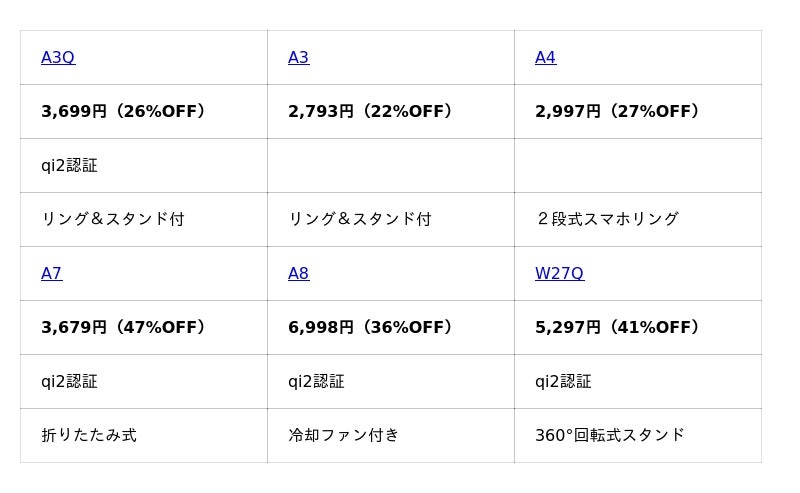Click the 2,997円 (27%OFF) price
This screenshot has height=493, width=800.
tap(617, 112)
